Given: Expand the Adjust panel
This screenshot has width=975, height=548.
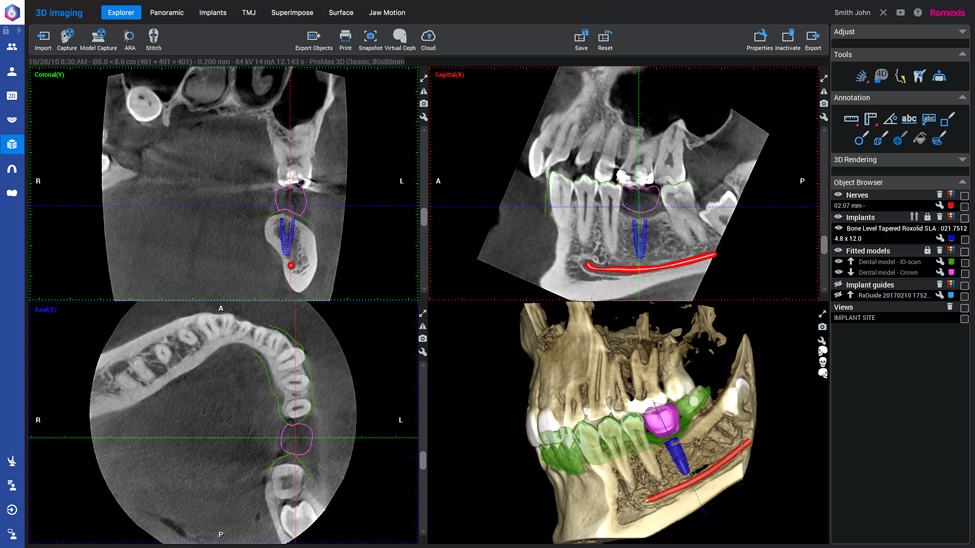Looking at the screenshot, I should click(962, 32).
